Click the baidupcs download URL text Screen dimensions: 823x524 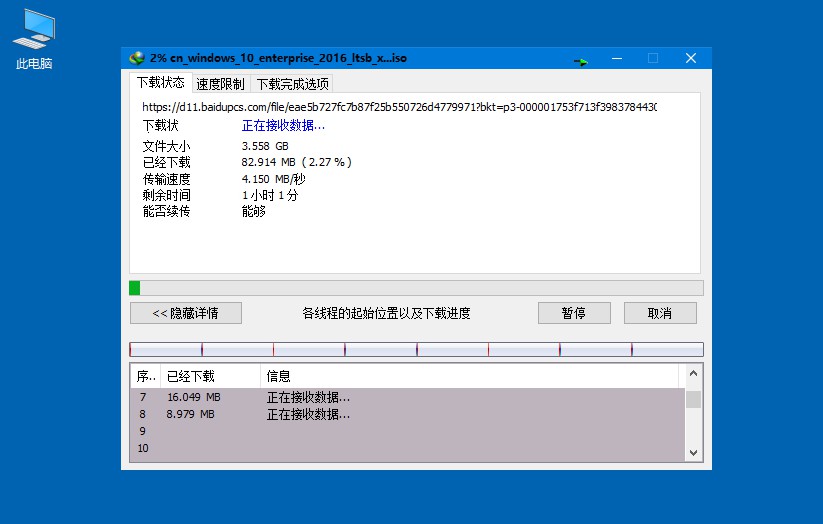(399, 107)
